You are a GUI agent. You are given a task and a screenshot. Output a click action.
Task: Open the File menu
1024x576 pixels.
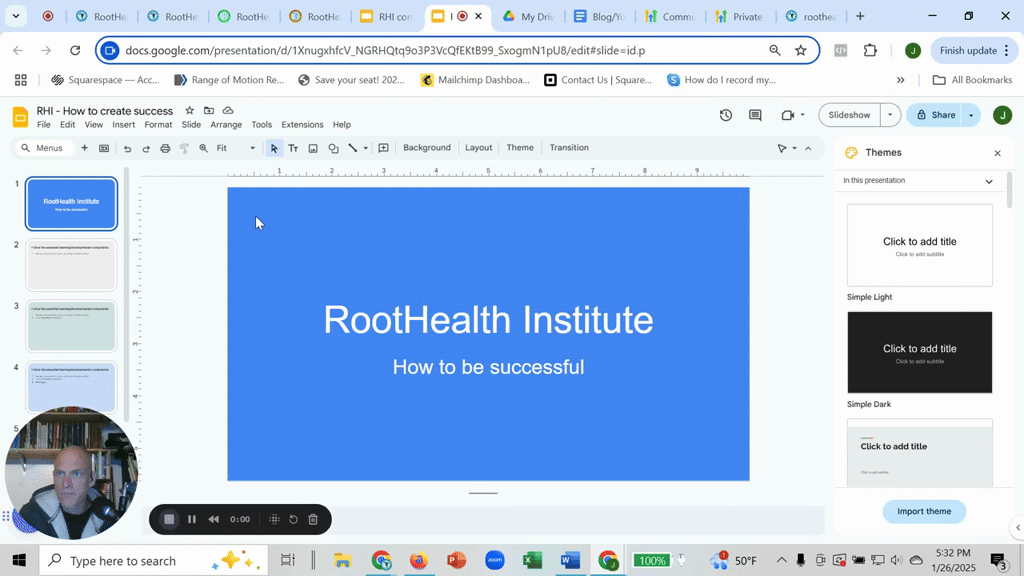point(44,125)
